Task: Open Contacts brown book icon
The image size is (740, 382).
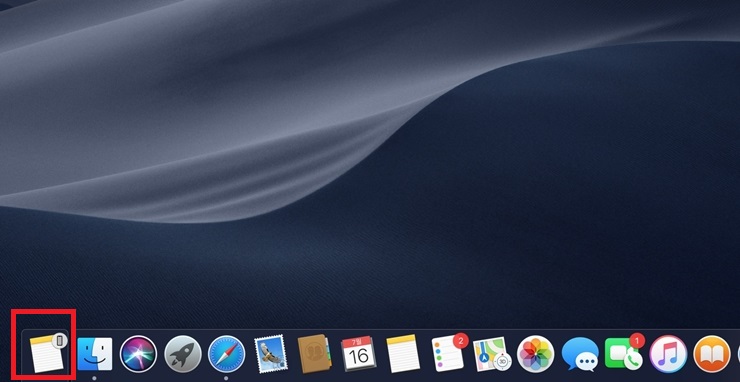Action: coord(315,354)
